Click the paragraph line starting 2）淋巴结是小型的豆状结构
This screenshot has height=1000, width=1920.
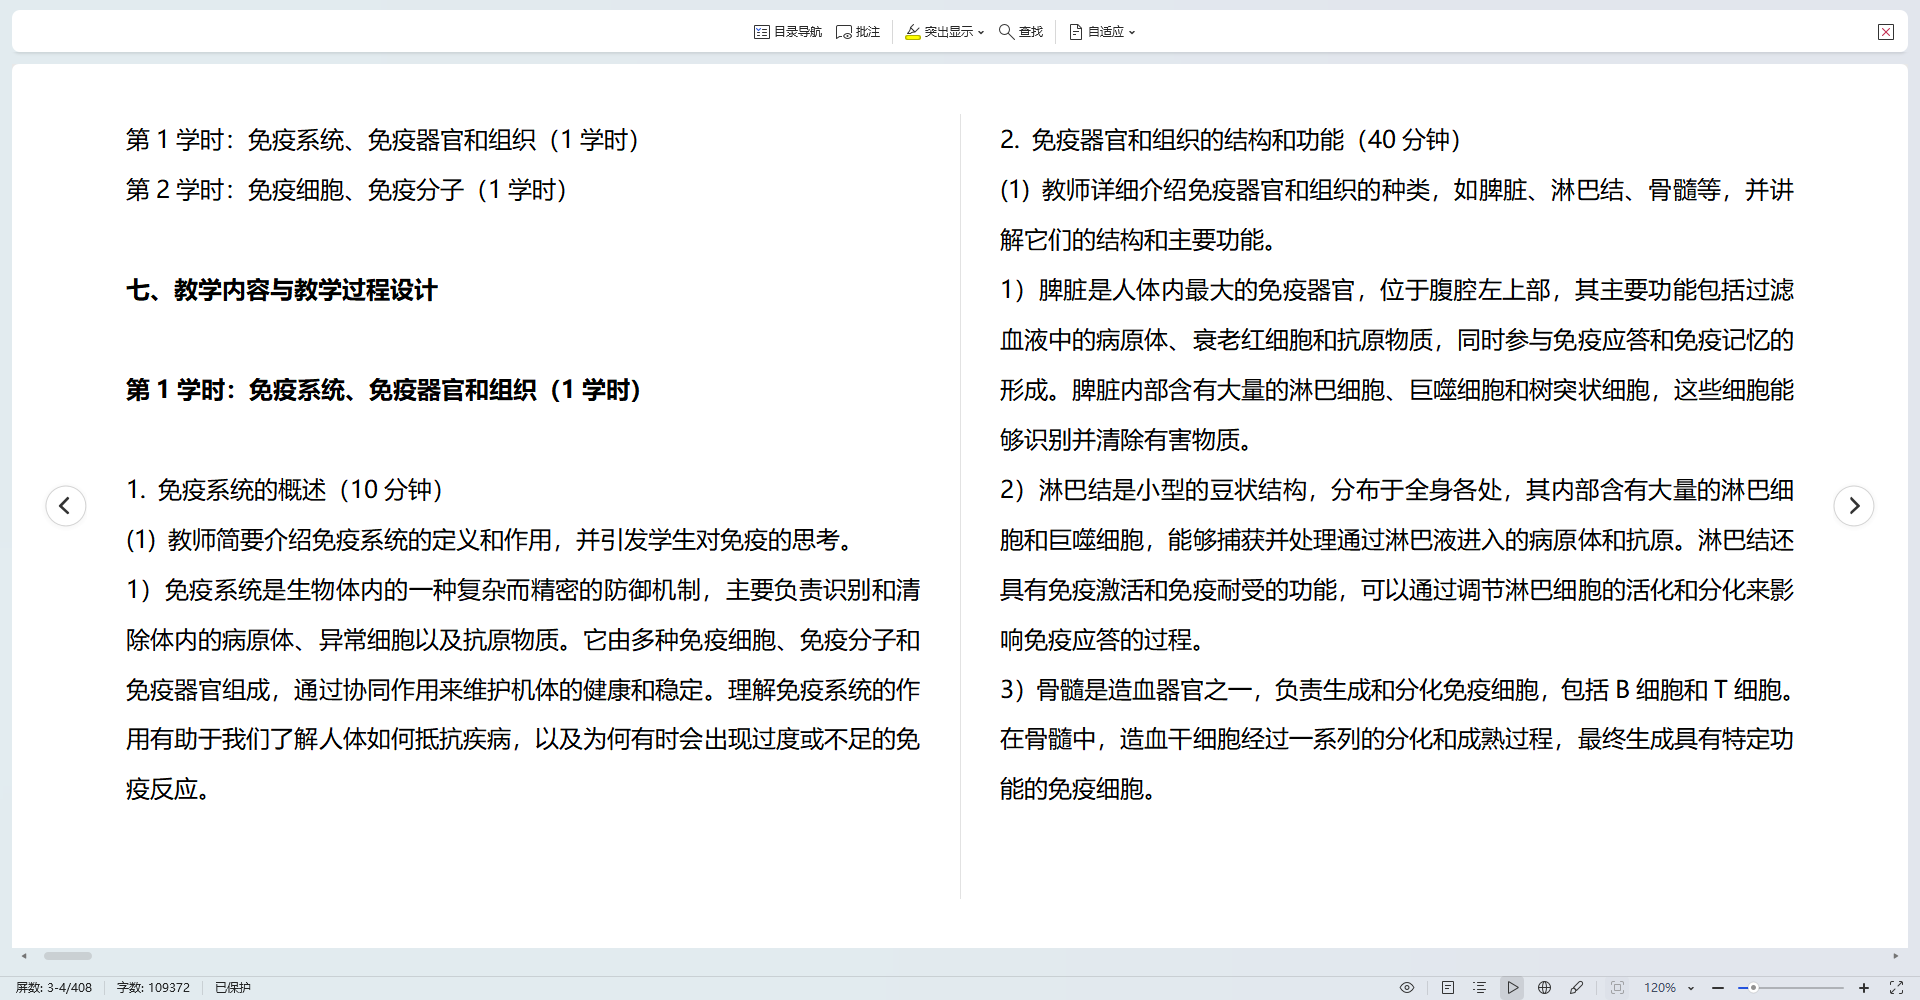(1397, 490)
